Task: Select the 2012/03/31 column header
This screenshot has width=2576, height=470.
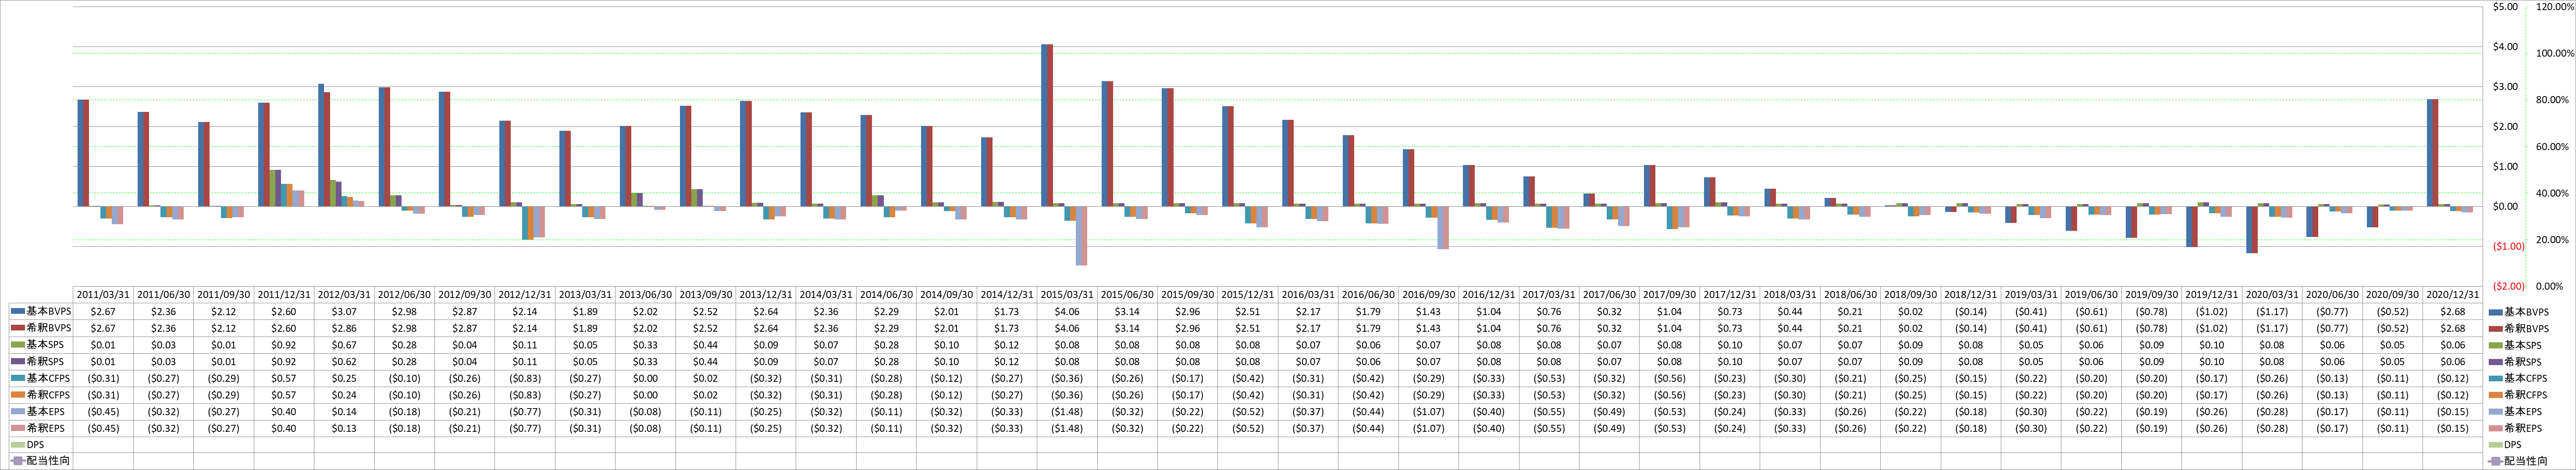Action: (344, 295)
